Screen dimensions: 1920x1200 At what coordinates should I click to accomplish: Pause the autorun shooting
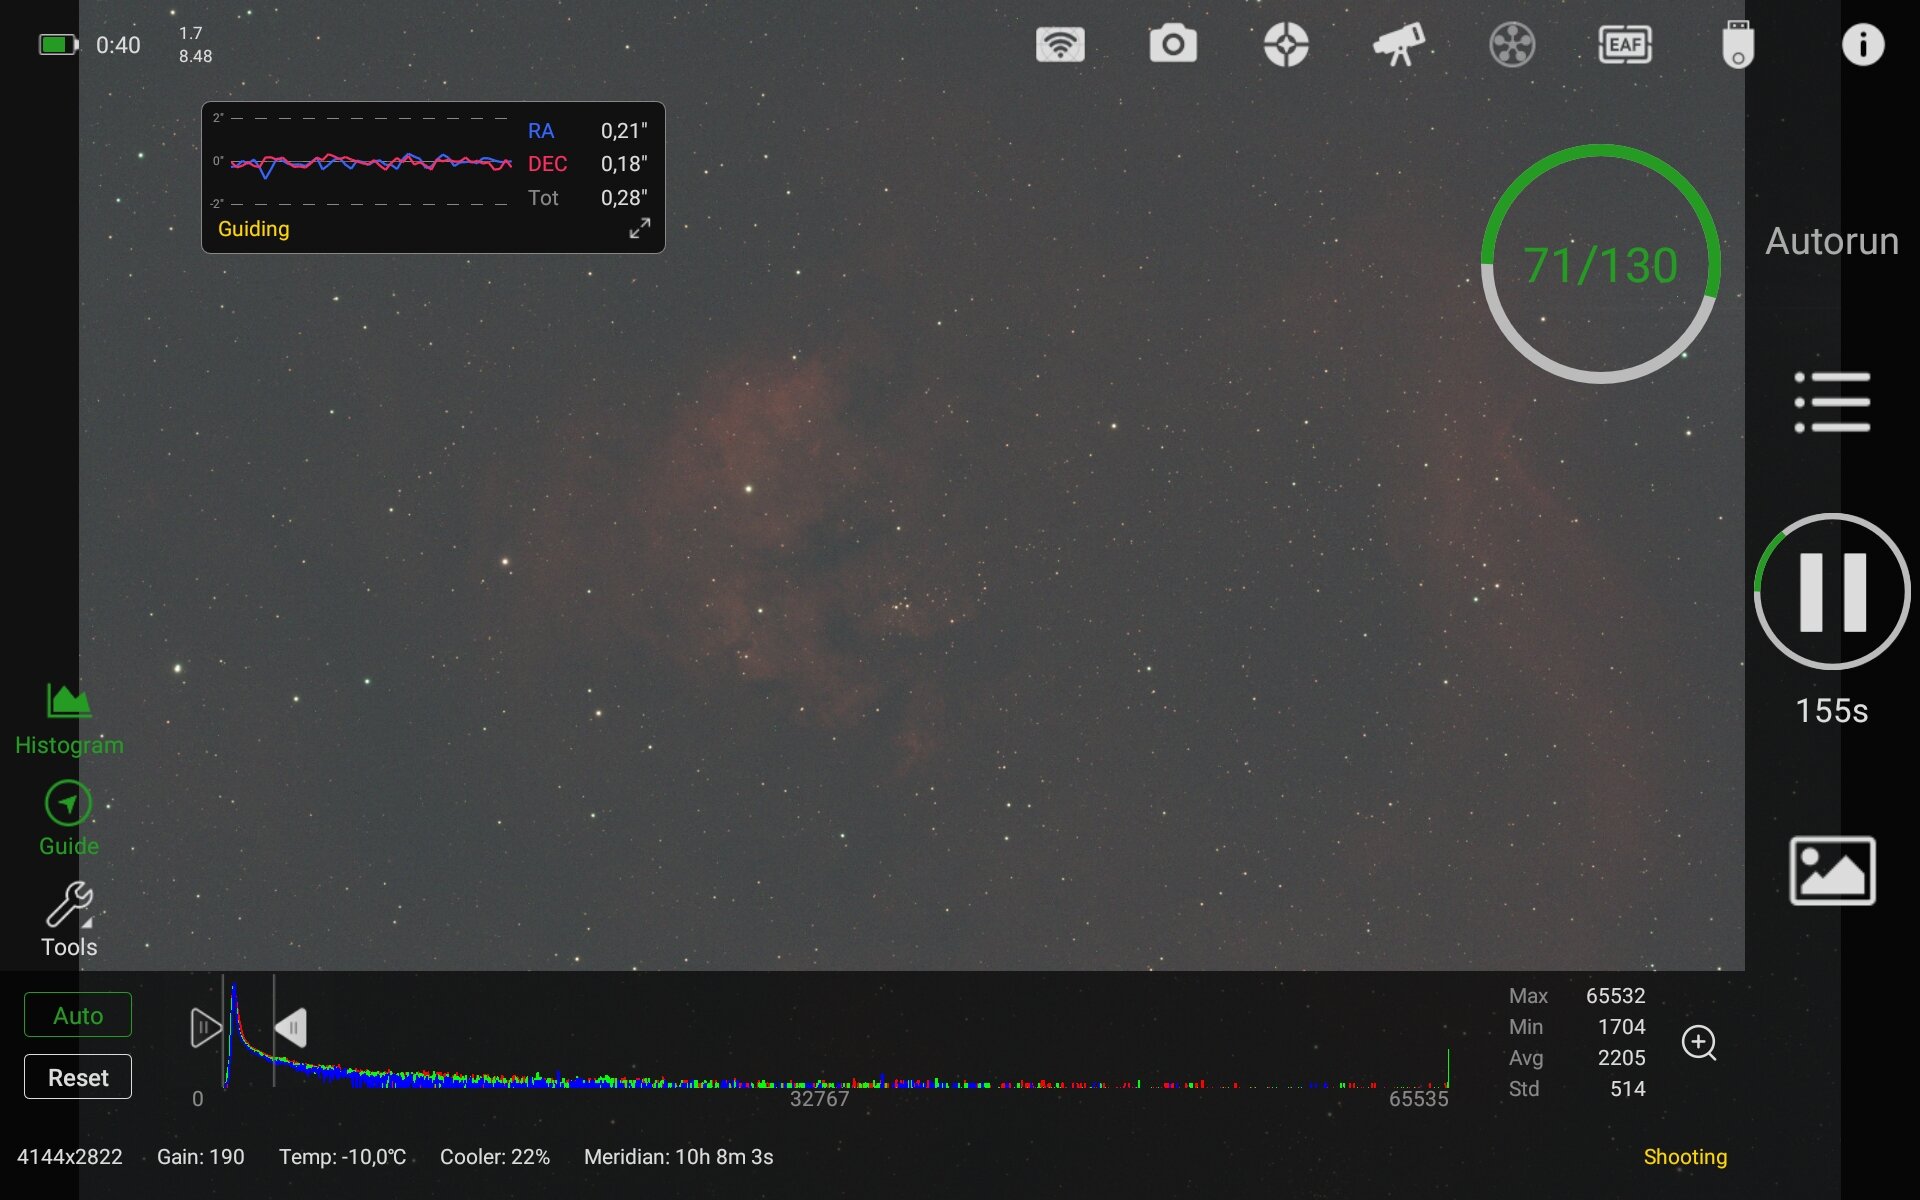click(1831, 592)
